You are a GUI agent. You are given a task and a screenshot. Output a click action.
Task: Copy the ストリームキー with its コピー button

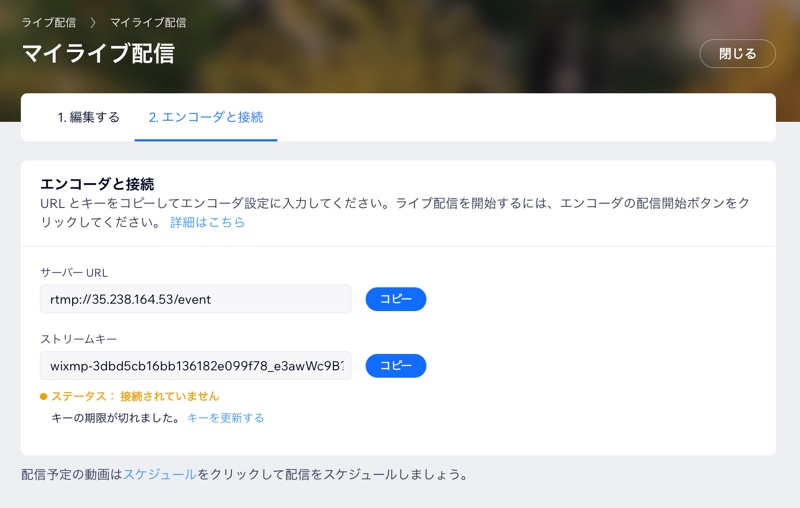tap(396, 366)
